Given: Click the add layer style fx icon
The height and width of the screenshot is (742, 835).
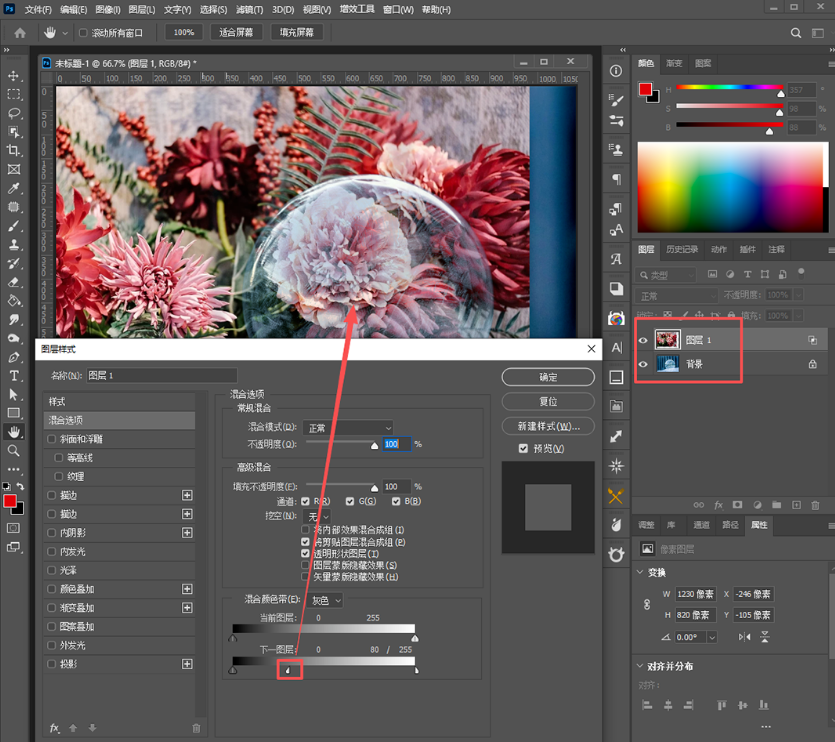Looking at the screenshot, I should [x=718, y=505].
